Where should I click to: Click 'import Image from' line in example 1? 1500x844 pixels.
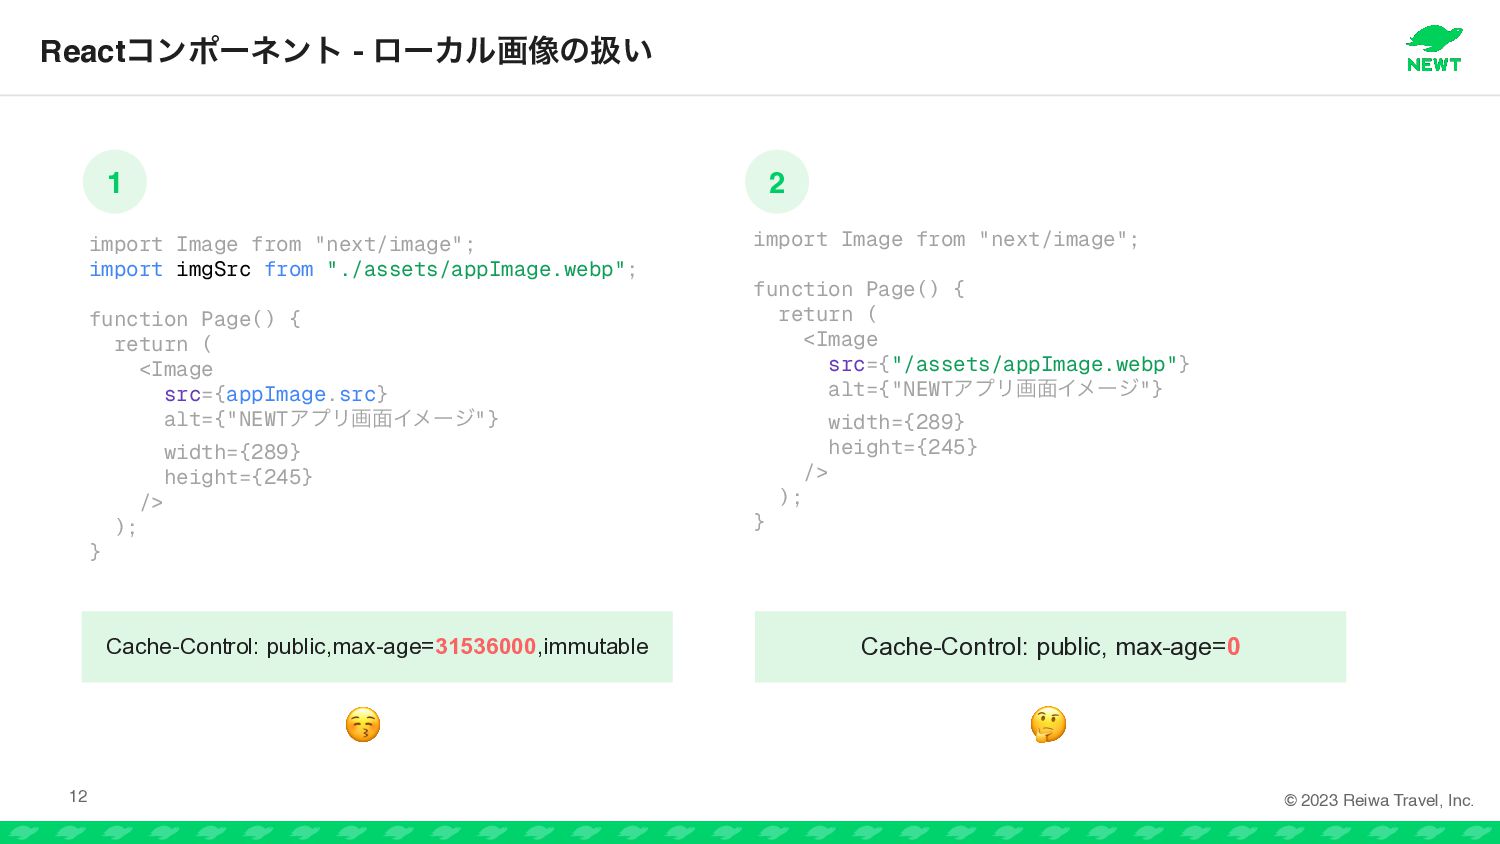tap(282, 245)
